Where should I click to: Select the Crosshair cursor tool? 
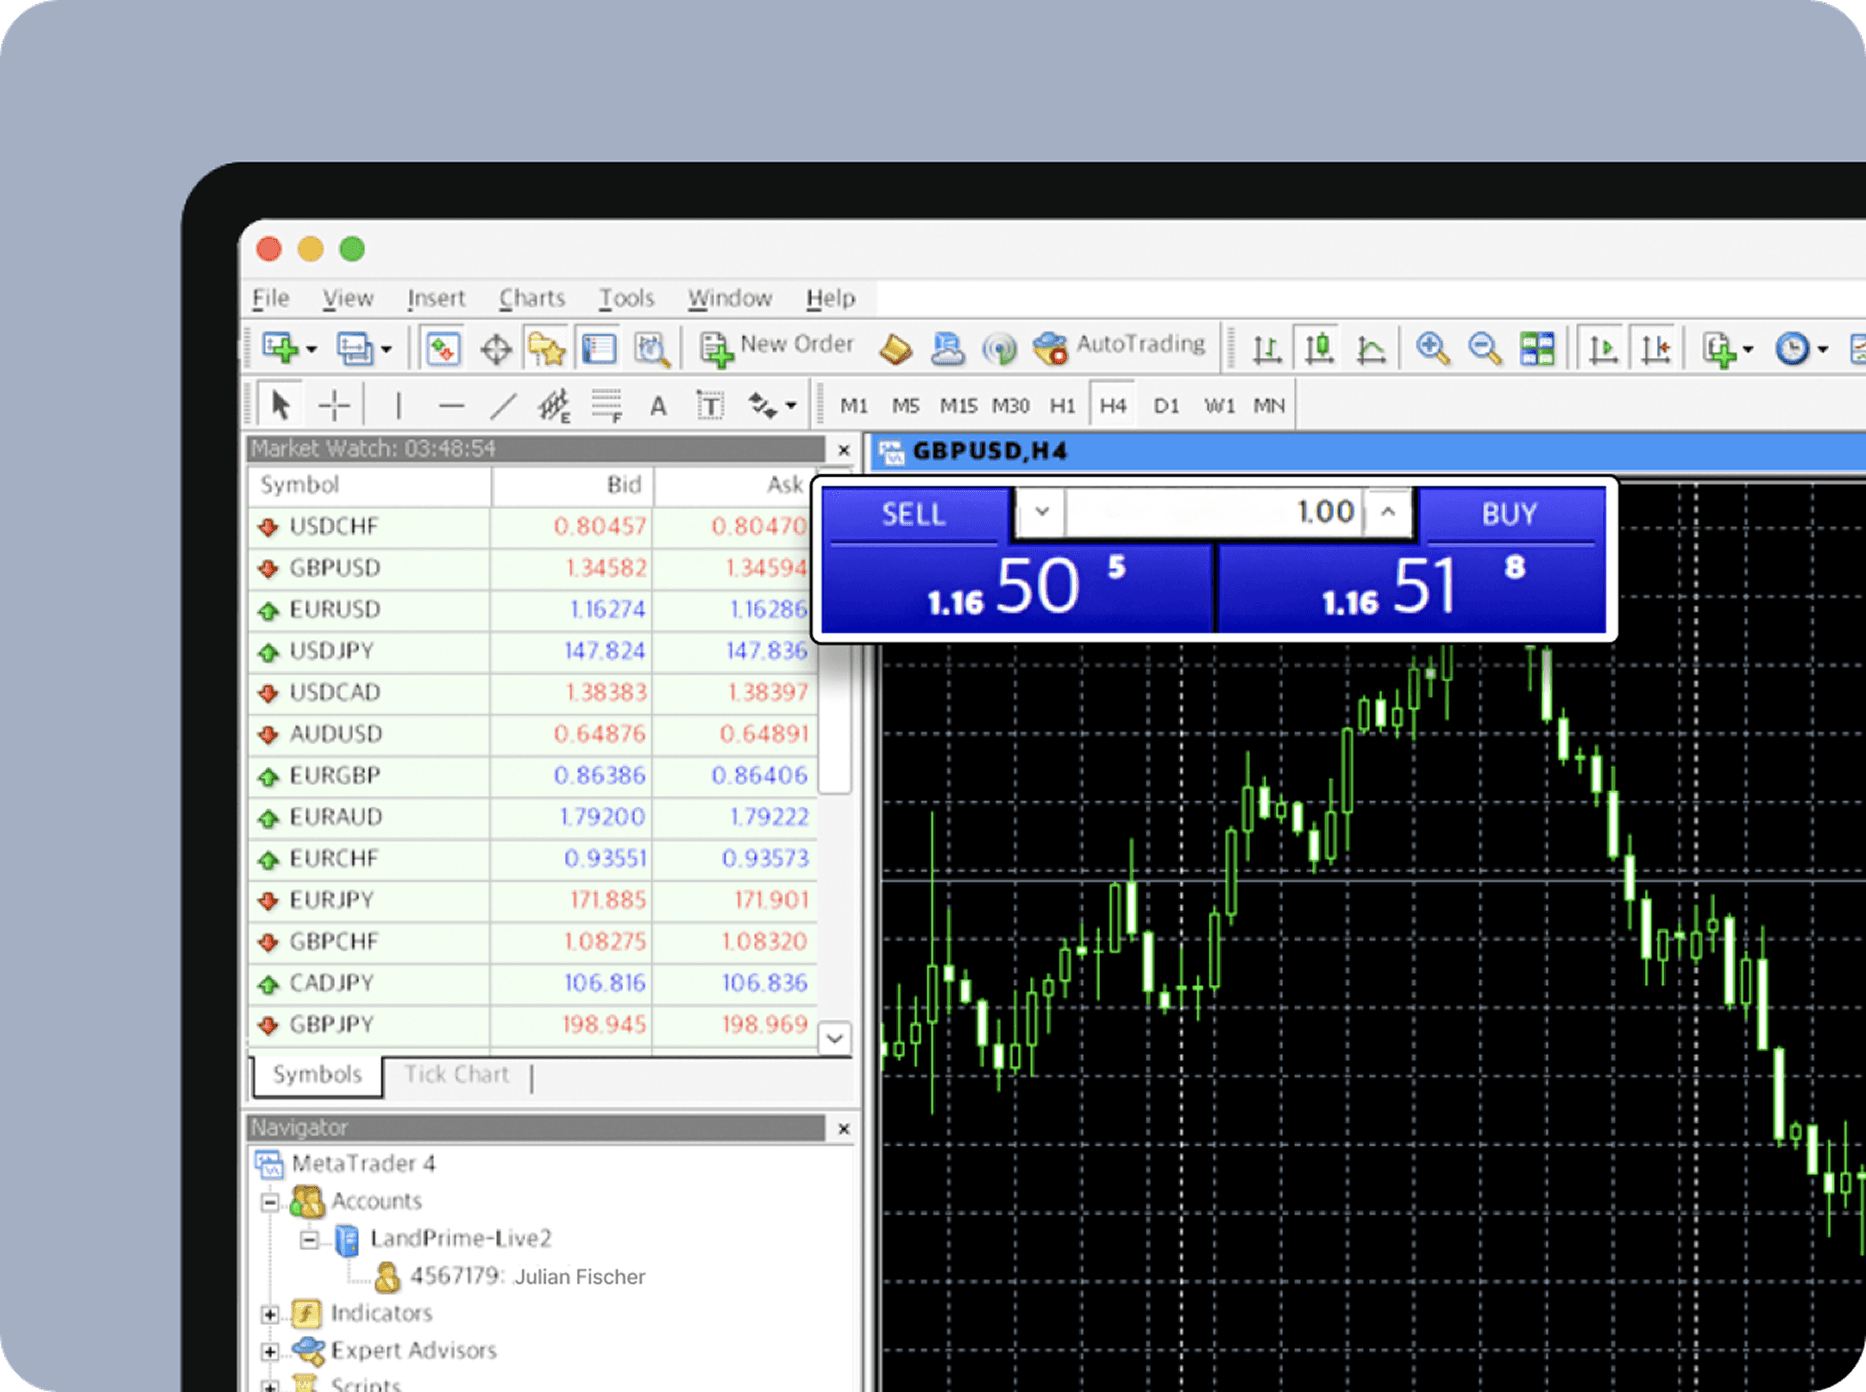[x=333, y=405]
